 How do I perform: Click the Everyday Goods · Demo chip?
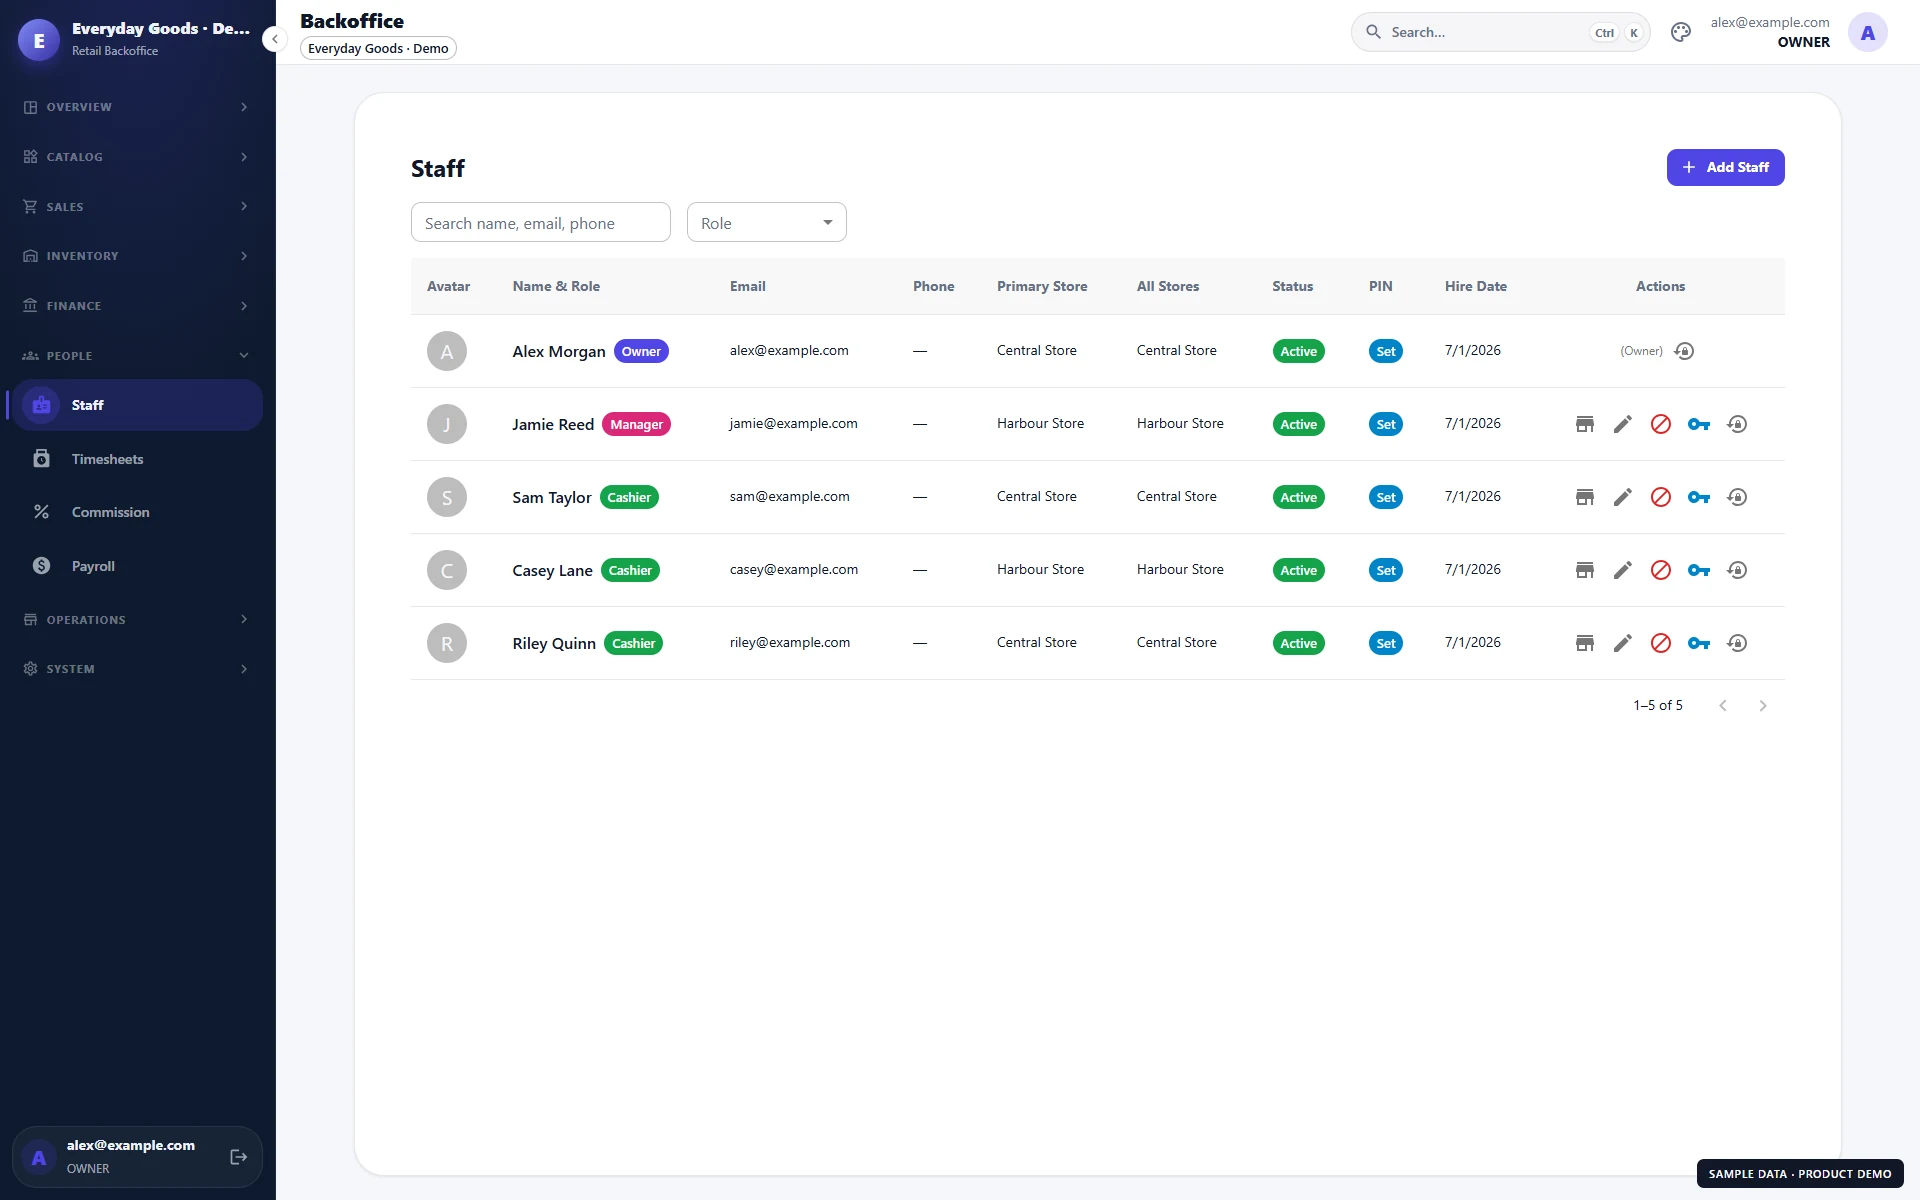378,48
